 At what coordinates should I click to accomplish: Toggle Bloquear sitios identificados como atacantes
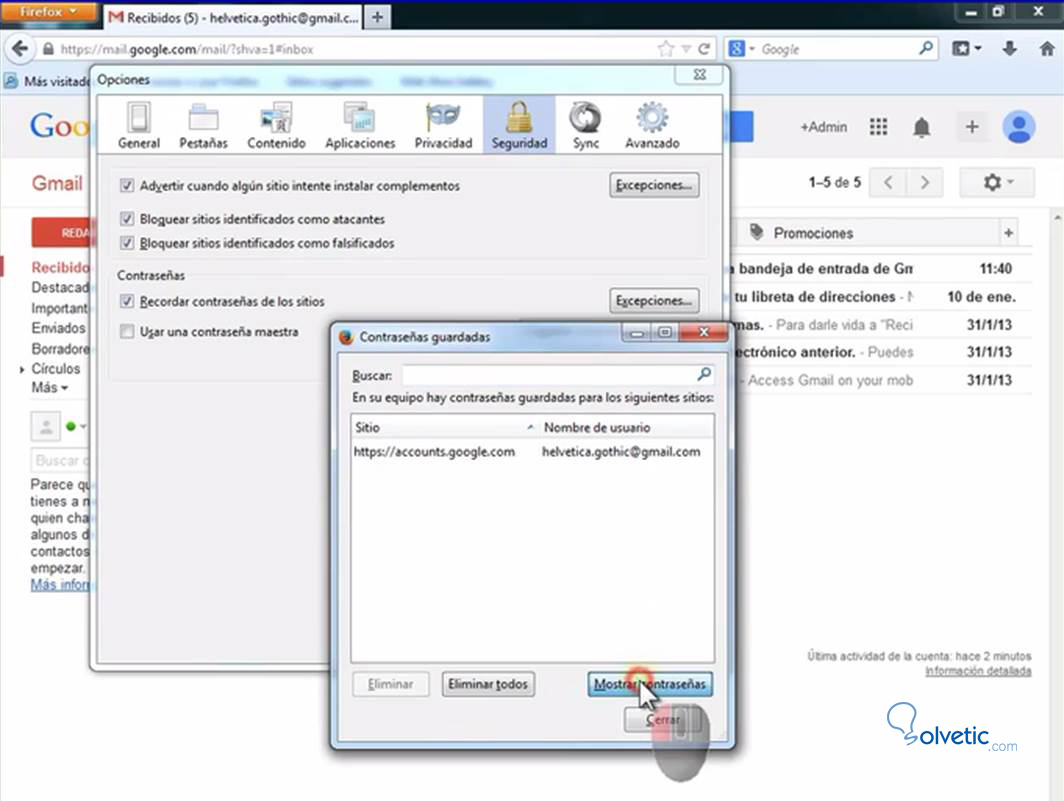pos(127,219)
